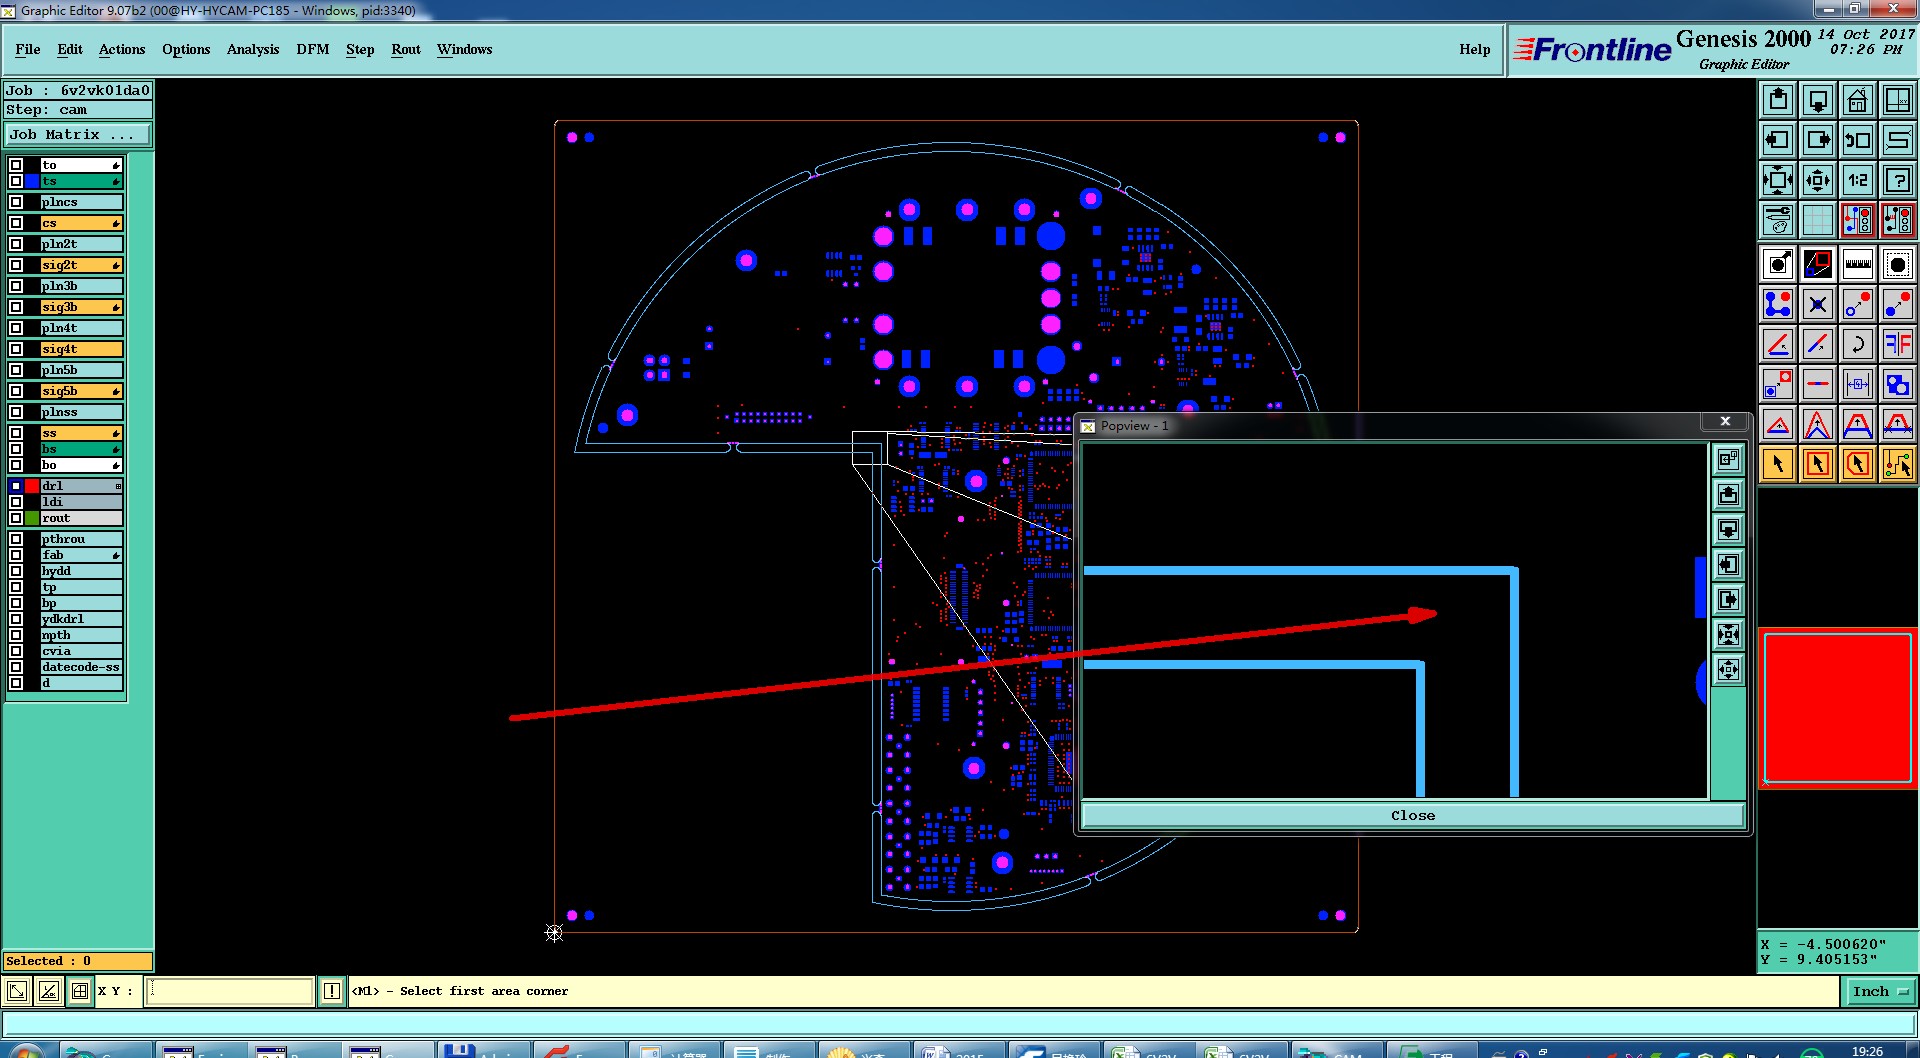Open the DFM menu
1920x1058 pixels.
click(x=313, y=49)
